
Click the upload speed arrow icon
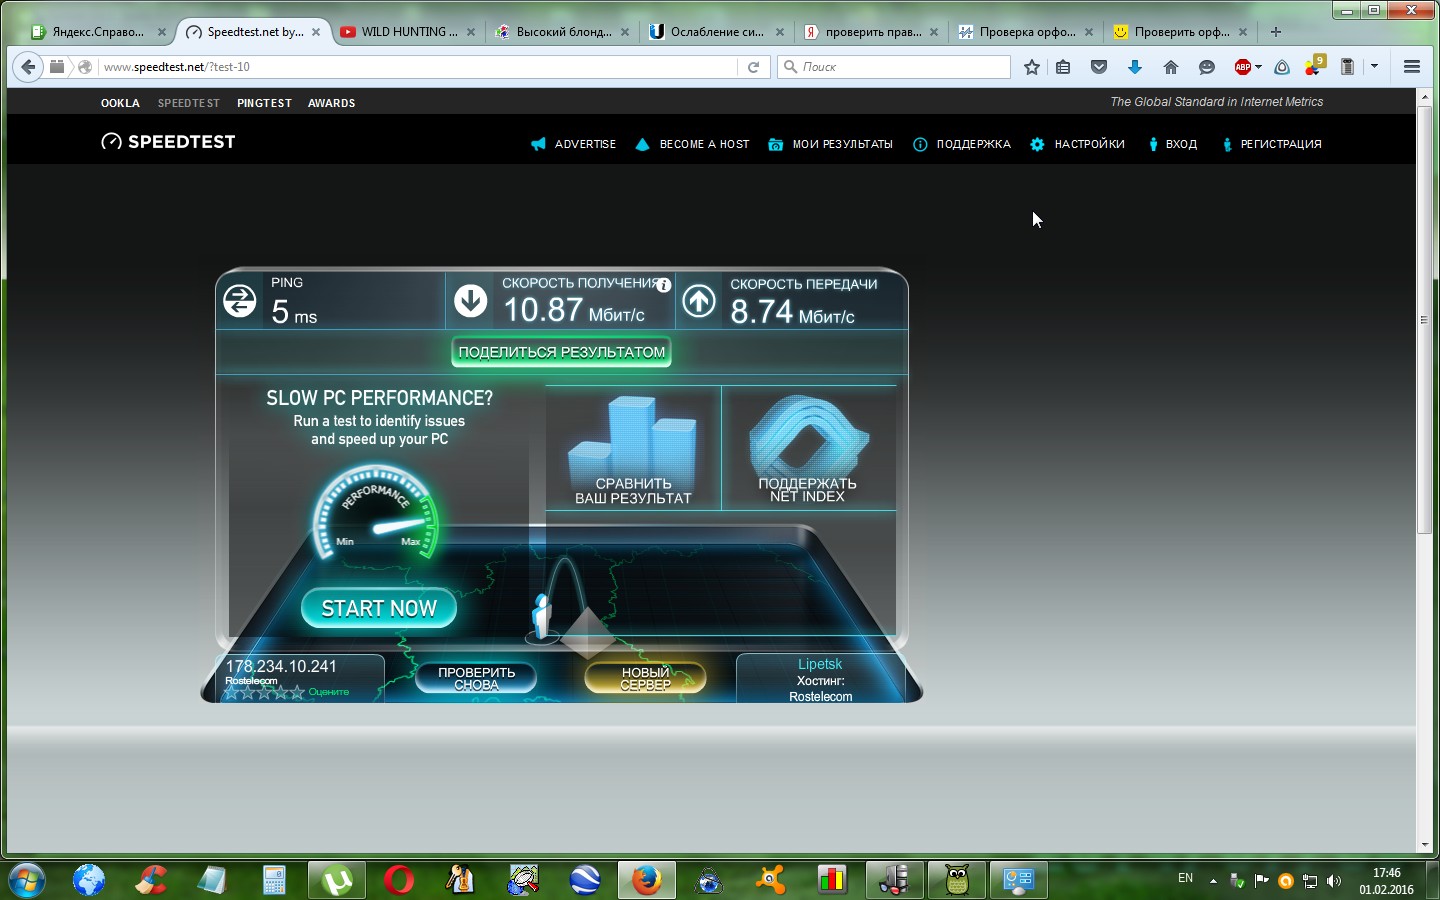click(x=699, y=301)
